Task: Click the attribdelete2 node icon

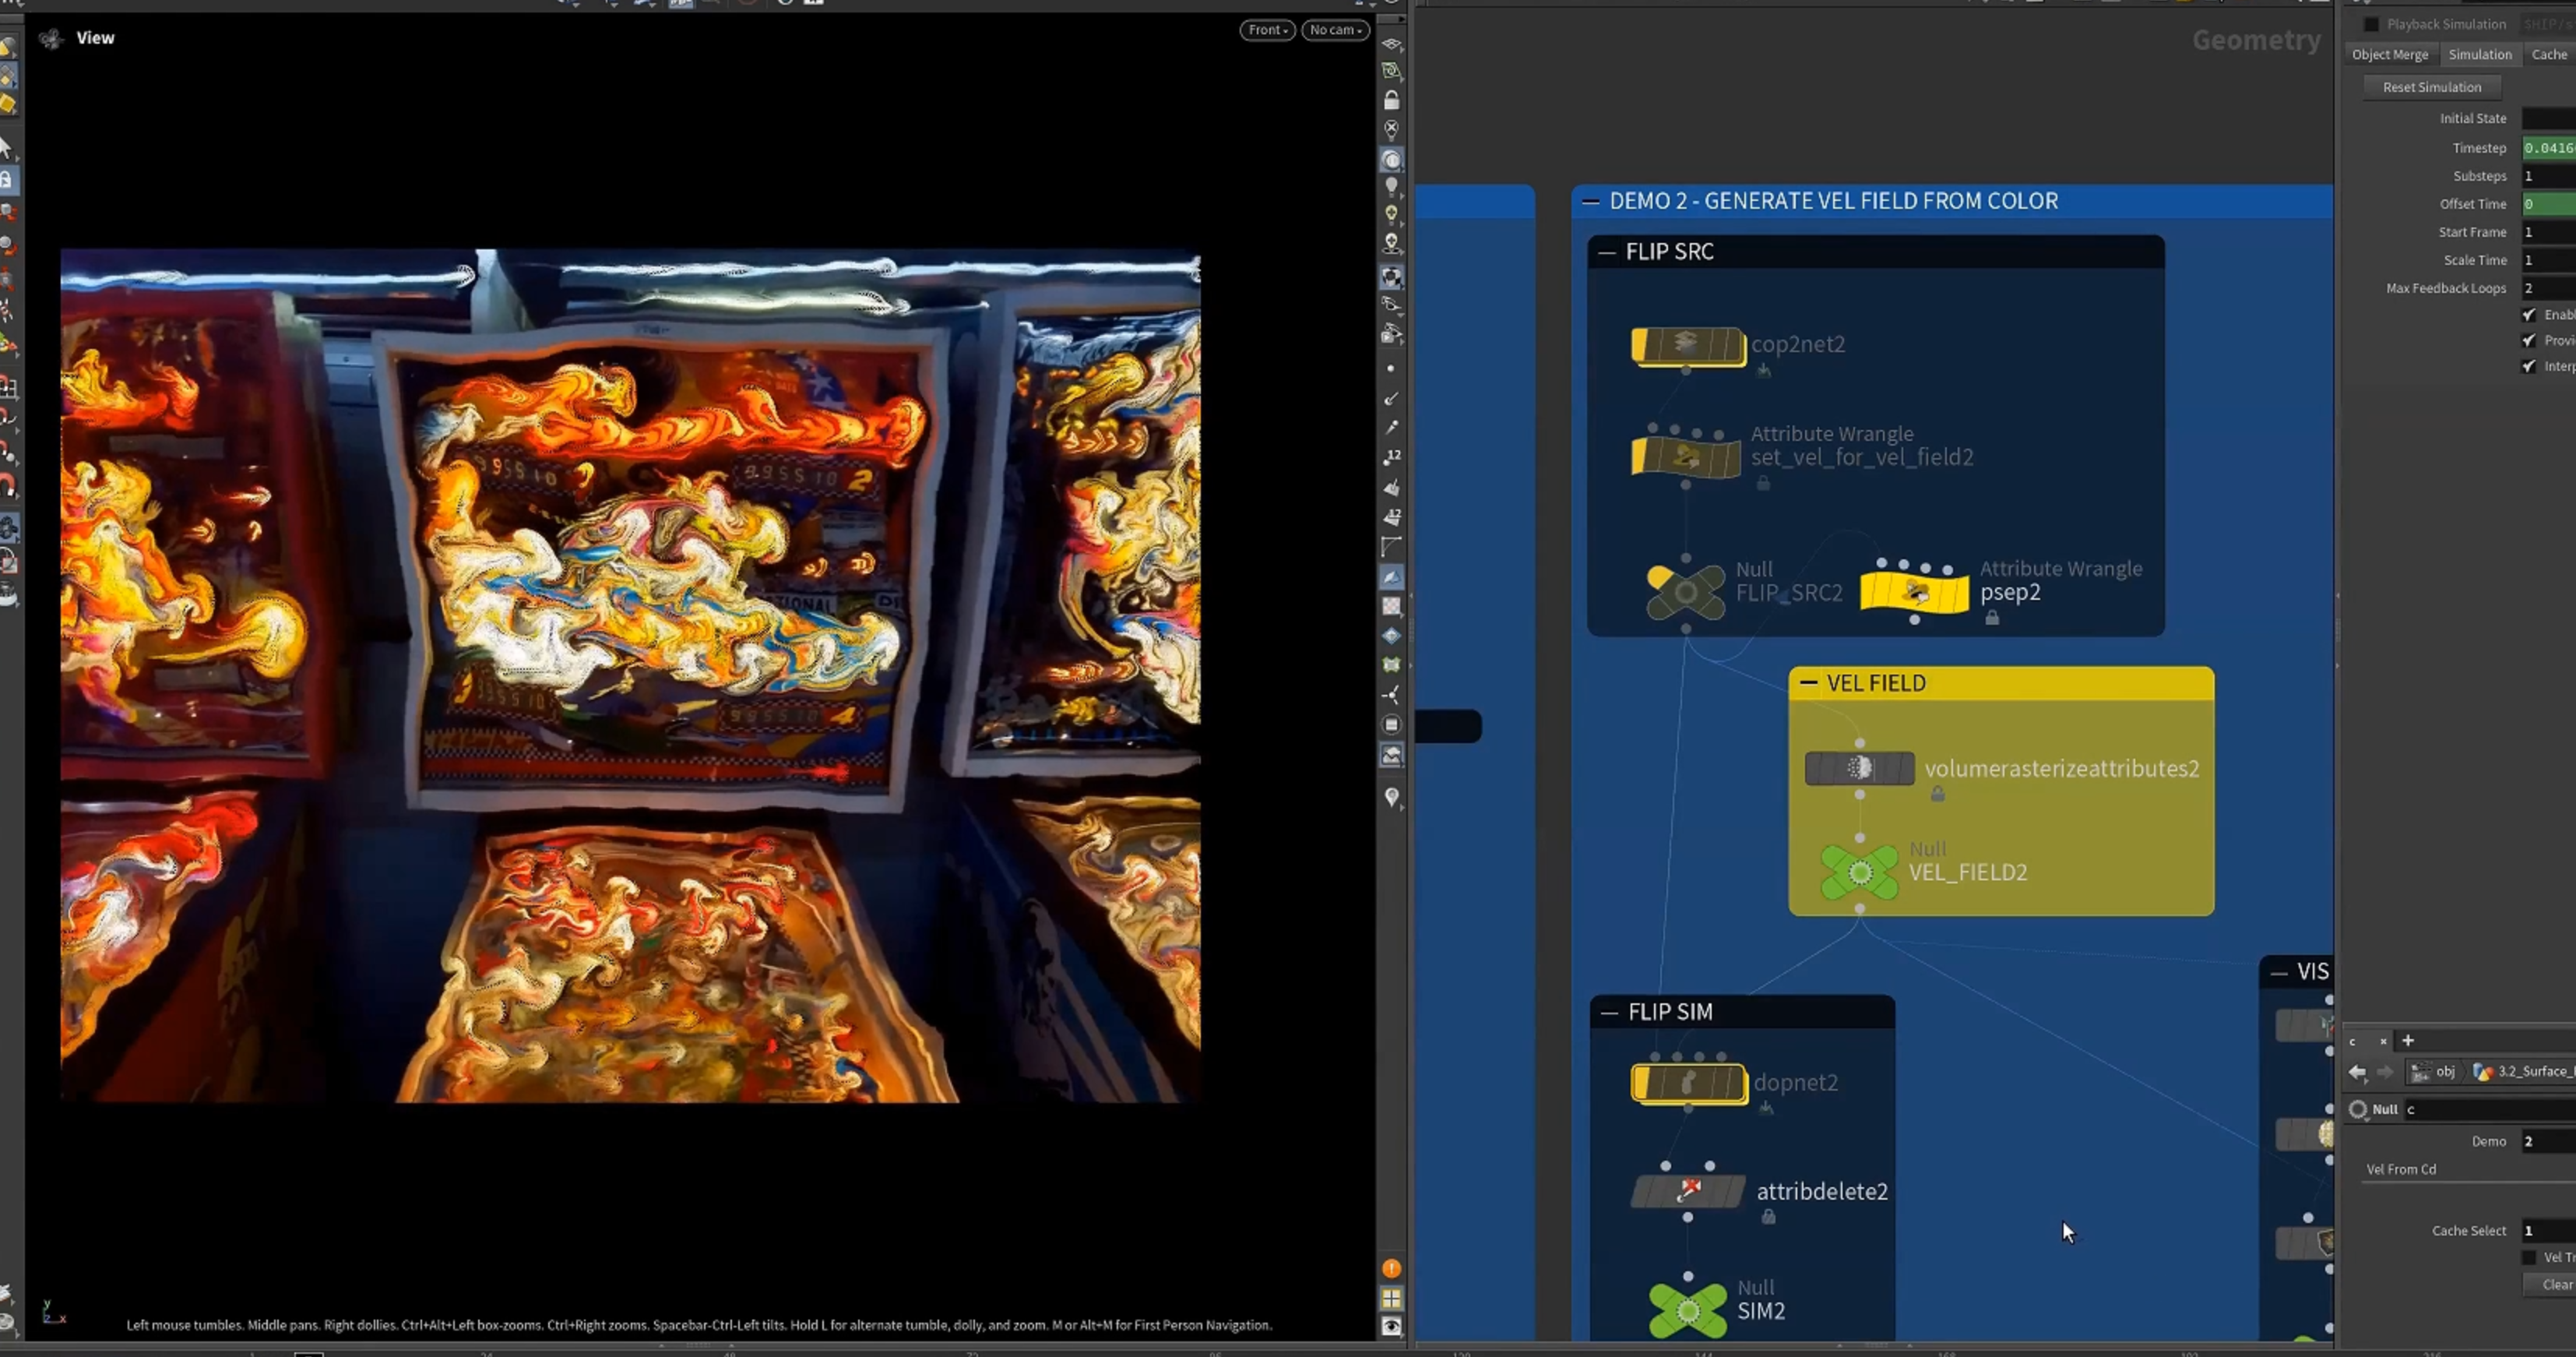Action: (1688, 1191)
